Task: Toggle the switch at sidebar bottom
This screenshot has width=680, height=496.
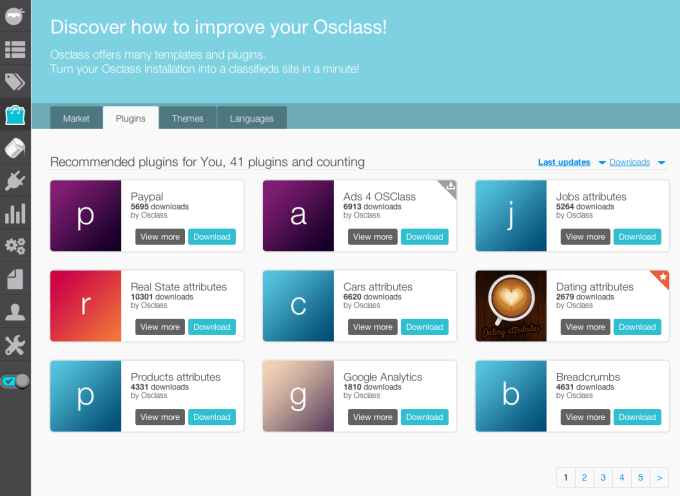Action: pyautogui.click(x=15, y=381)
